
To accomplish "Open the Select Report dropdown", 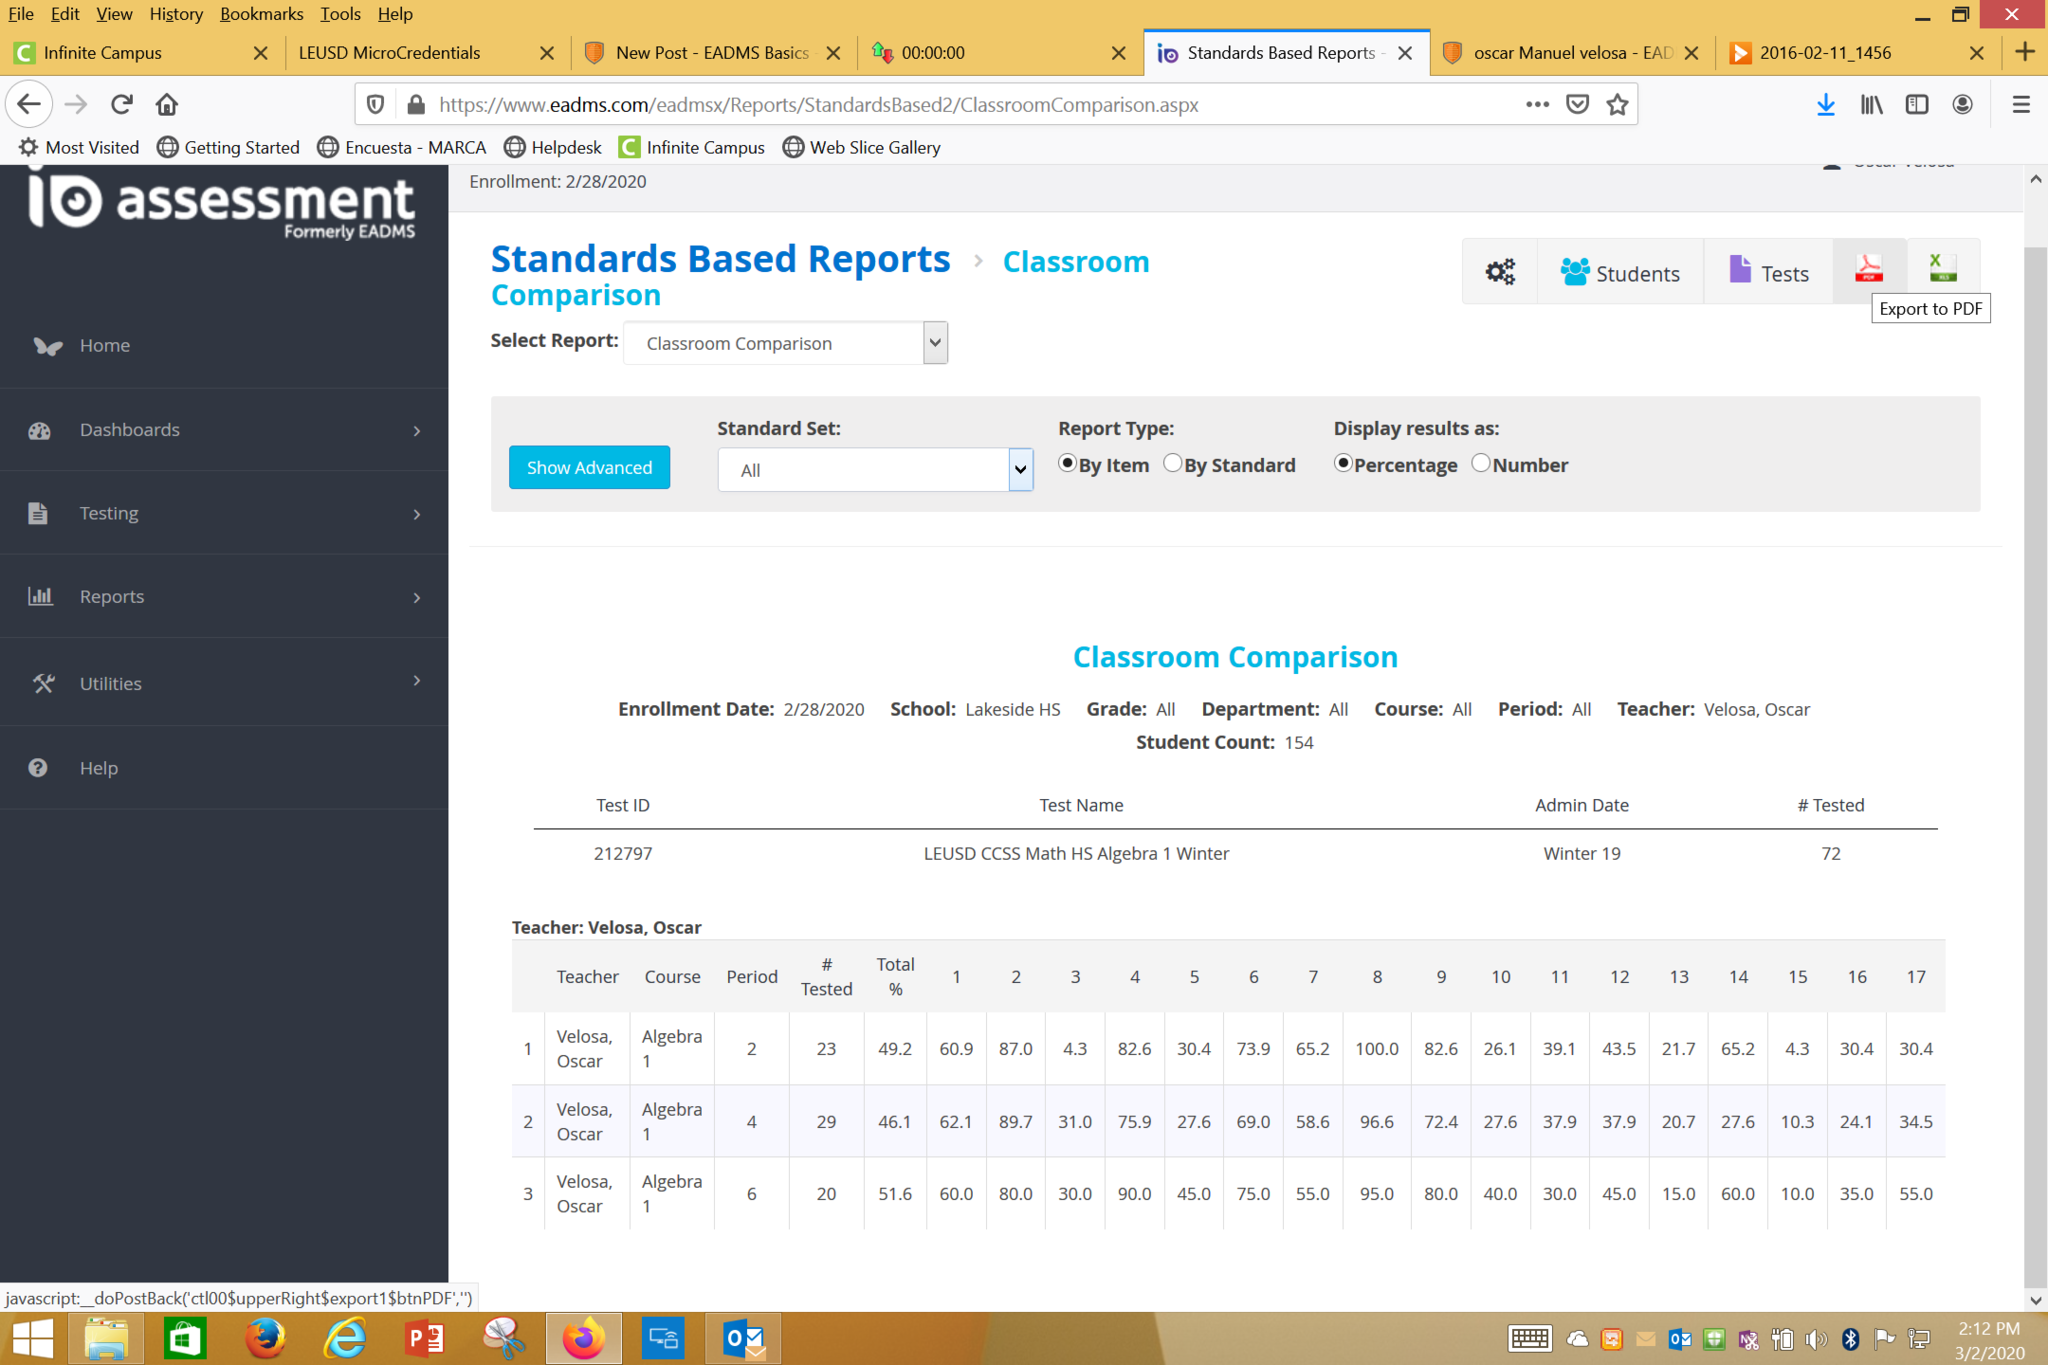I will pyautogui.click(x=785, y=343).
